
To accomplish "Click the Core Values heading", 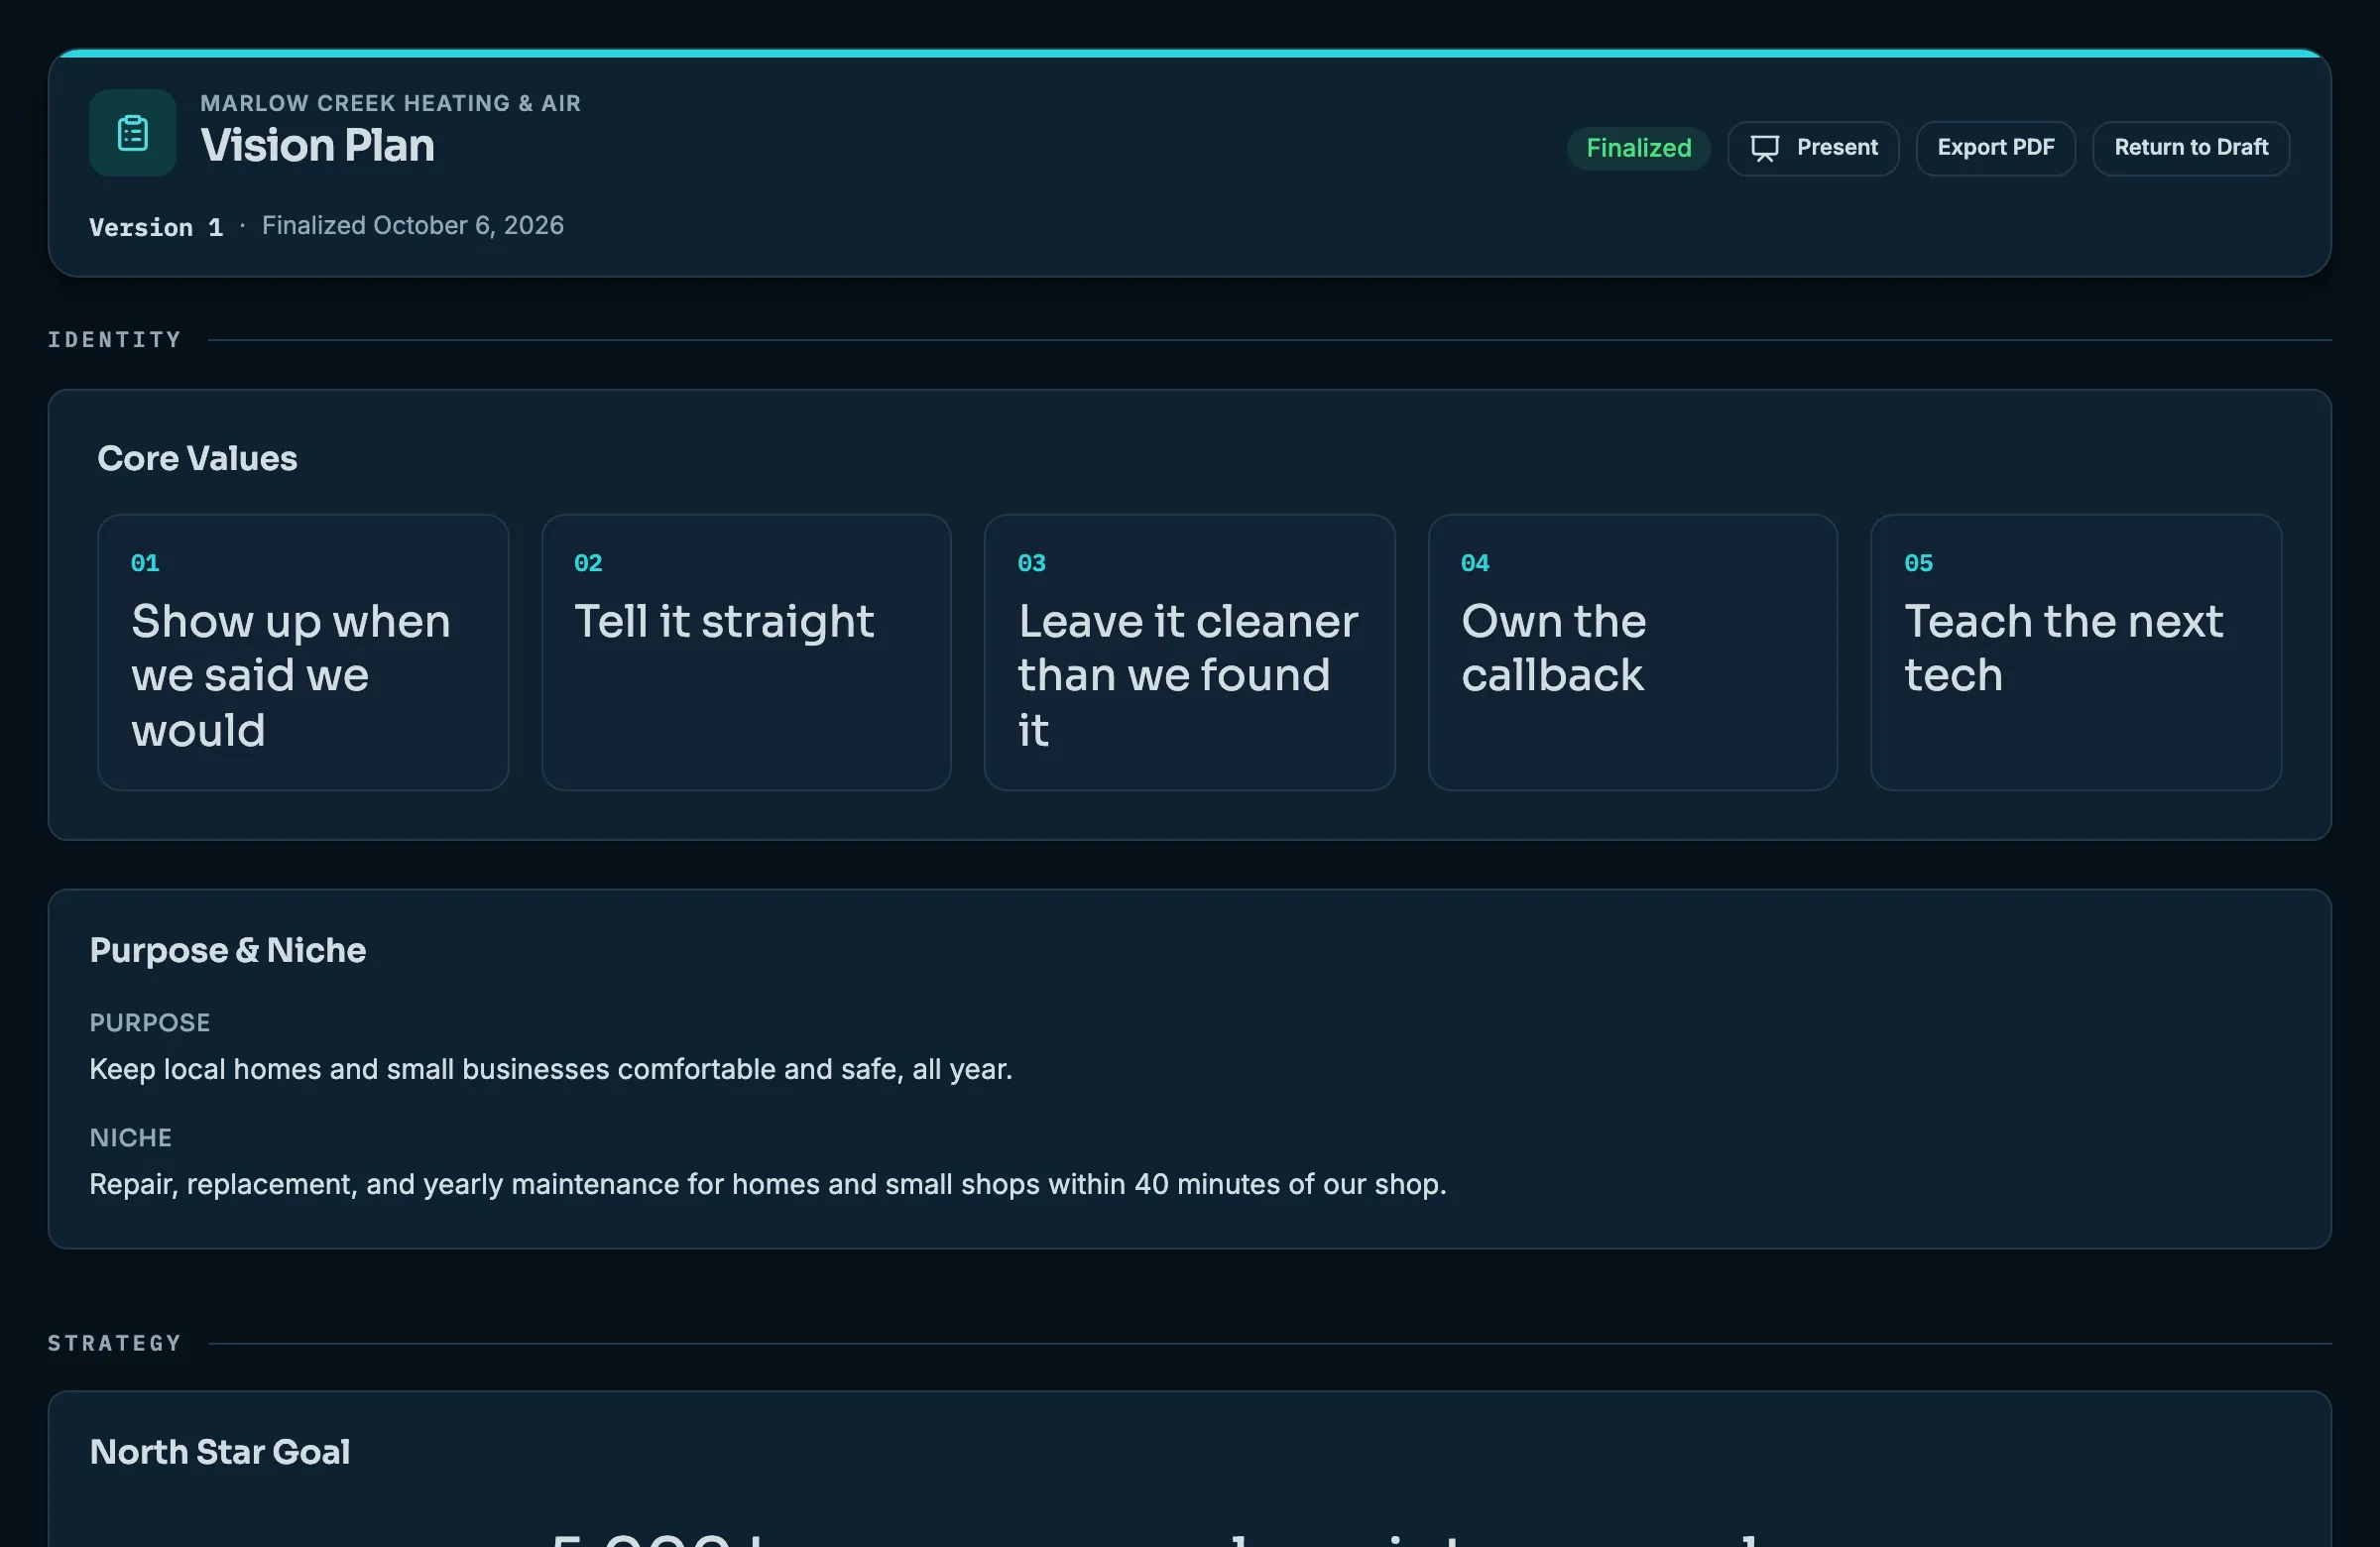I will coord(197,458).
